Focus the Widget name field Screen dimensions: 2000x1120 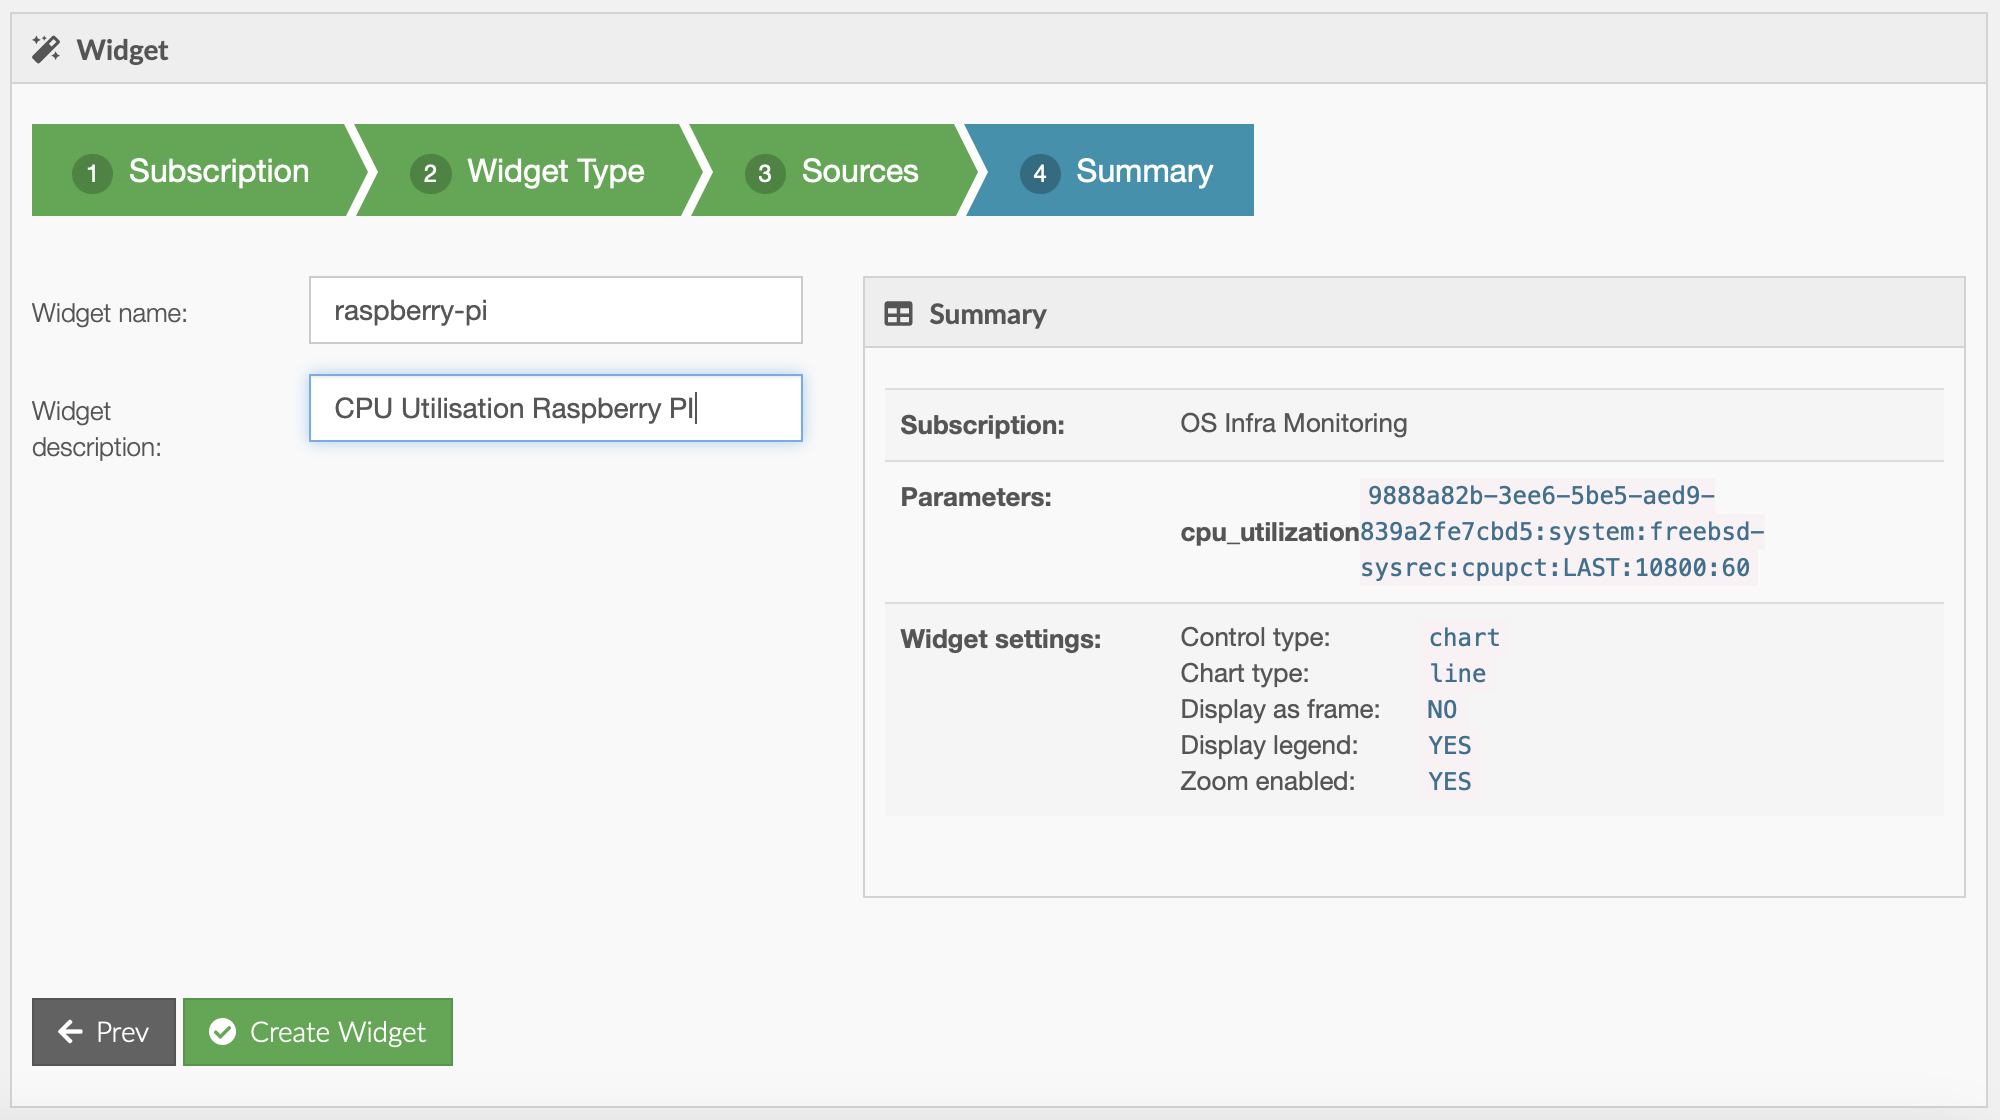coord(556,310)
